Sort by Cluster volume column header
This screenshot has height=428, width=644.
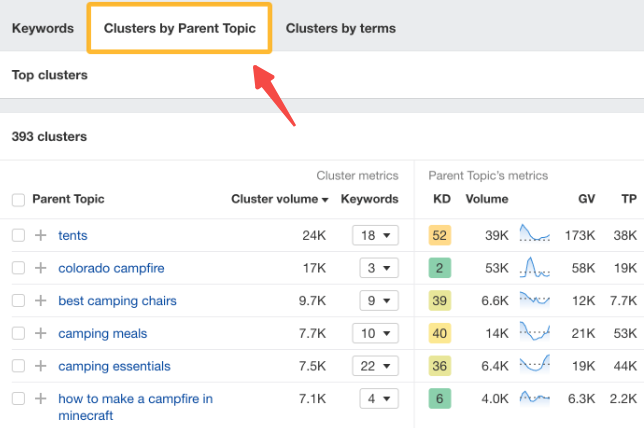click(279, 199)
